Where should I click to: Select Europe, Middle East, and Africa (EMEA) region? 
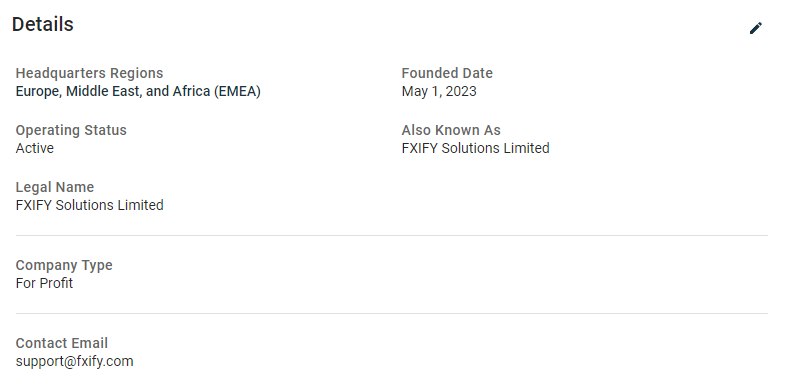(138, 92)
